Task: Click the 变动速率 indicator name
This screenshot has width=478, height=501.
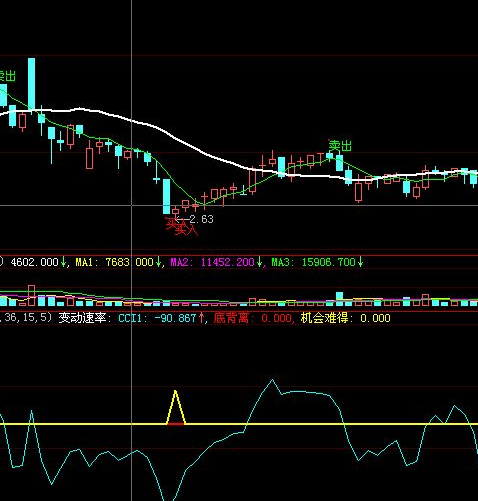Action: point(82,318)
